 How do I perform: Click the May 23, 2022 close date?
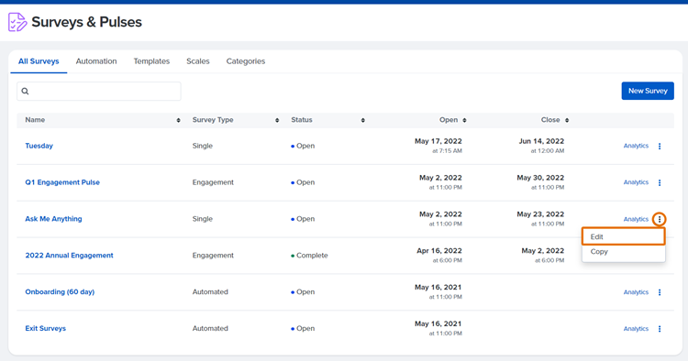(541, 214)
